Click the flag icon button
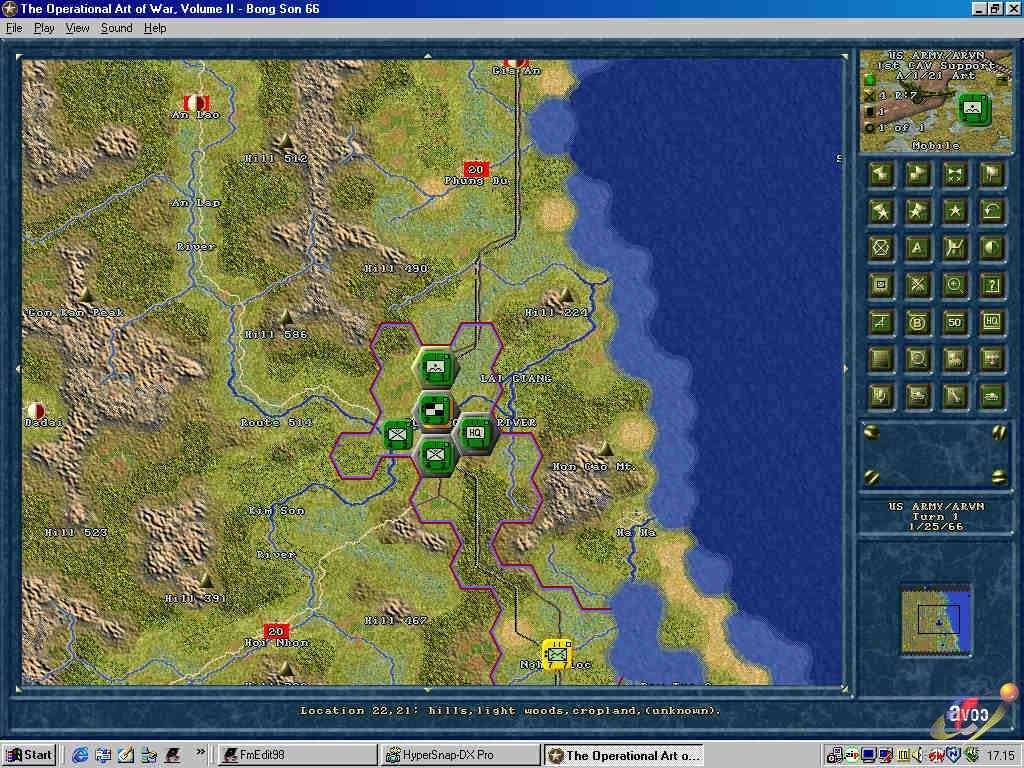 coord(992,174)
